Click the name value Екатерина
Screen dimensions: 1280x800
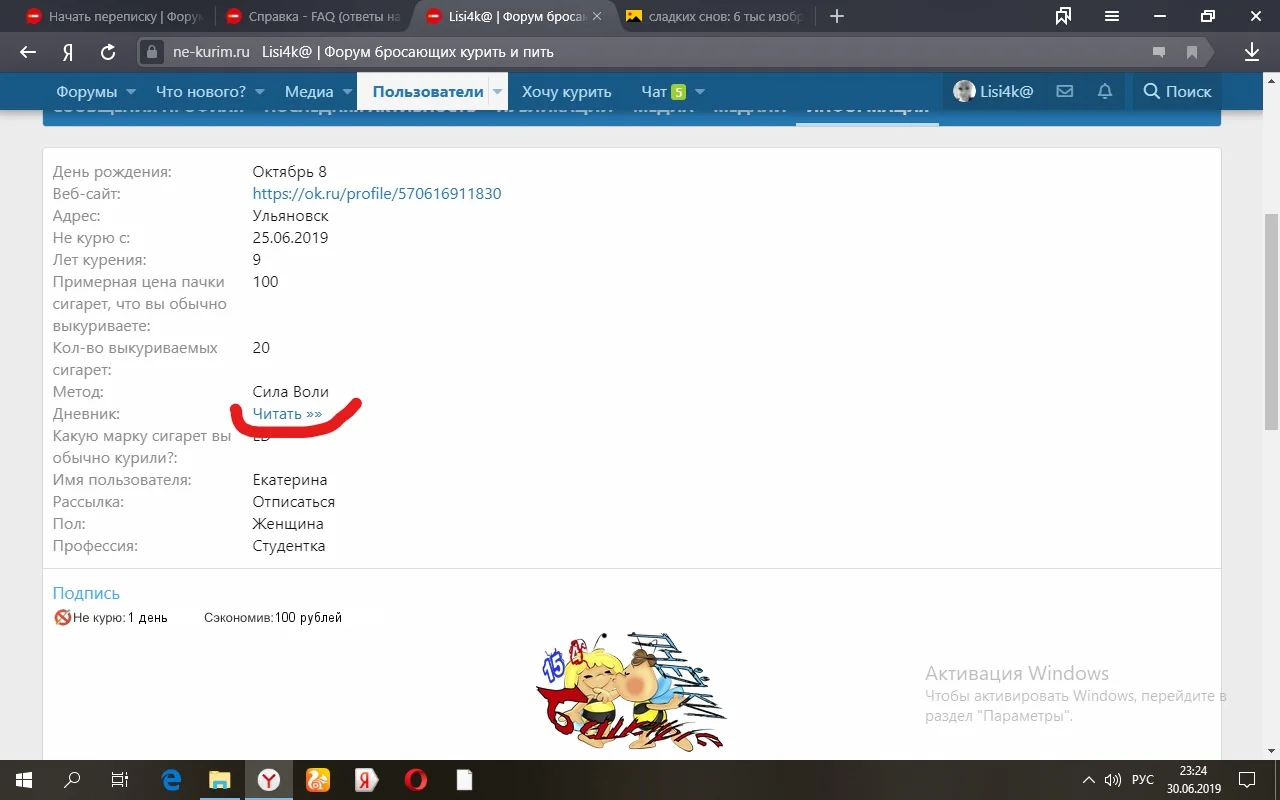[290, 480]
